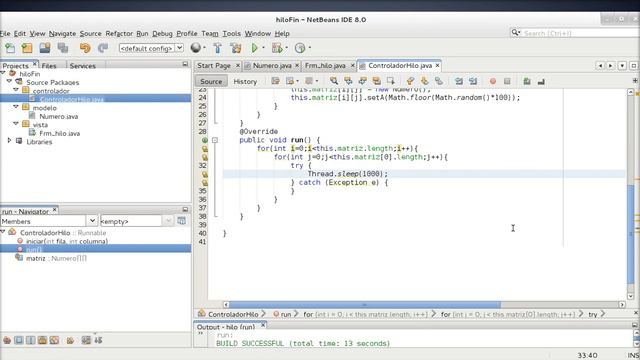Open Run Project dropdown arrow
This screenshot has height=360, width=640.
pyautogui.click(x=263, y=48)
